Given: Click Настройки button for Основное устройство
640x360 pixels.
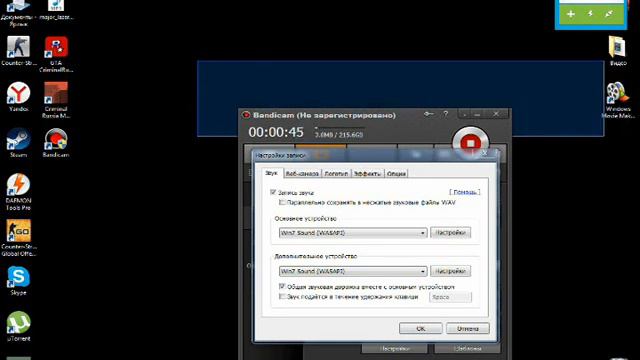Looking at the screenshot, I should click(451, 233).
